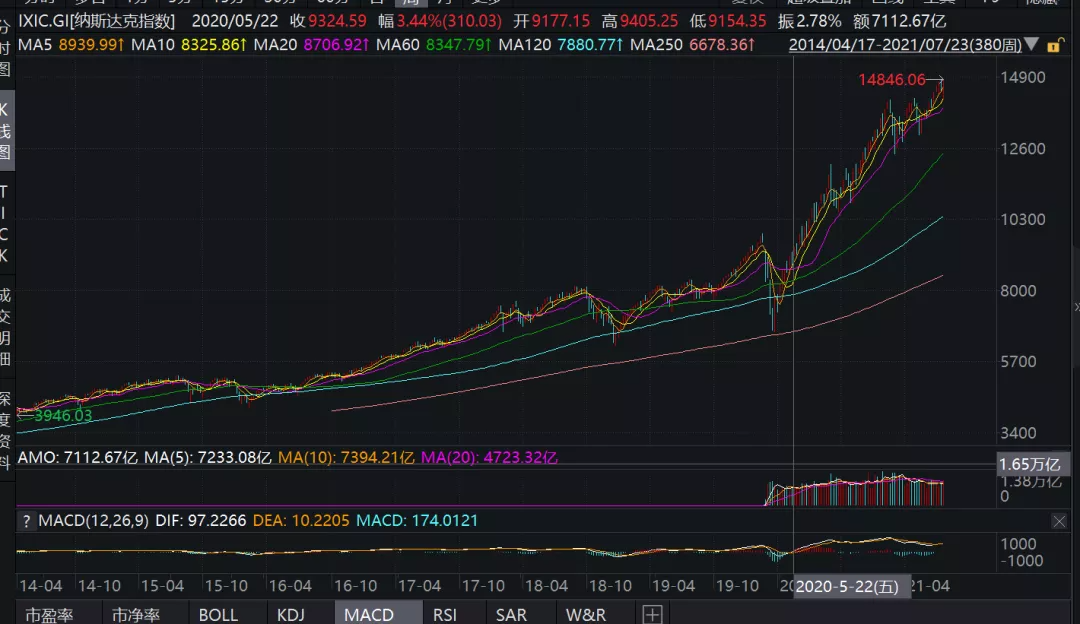The image size is (1080, 624).
Task: Click the MA10 8325.86 label
Action: point(189,45)
